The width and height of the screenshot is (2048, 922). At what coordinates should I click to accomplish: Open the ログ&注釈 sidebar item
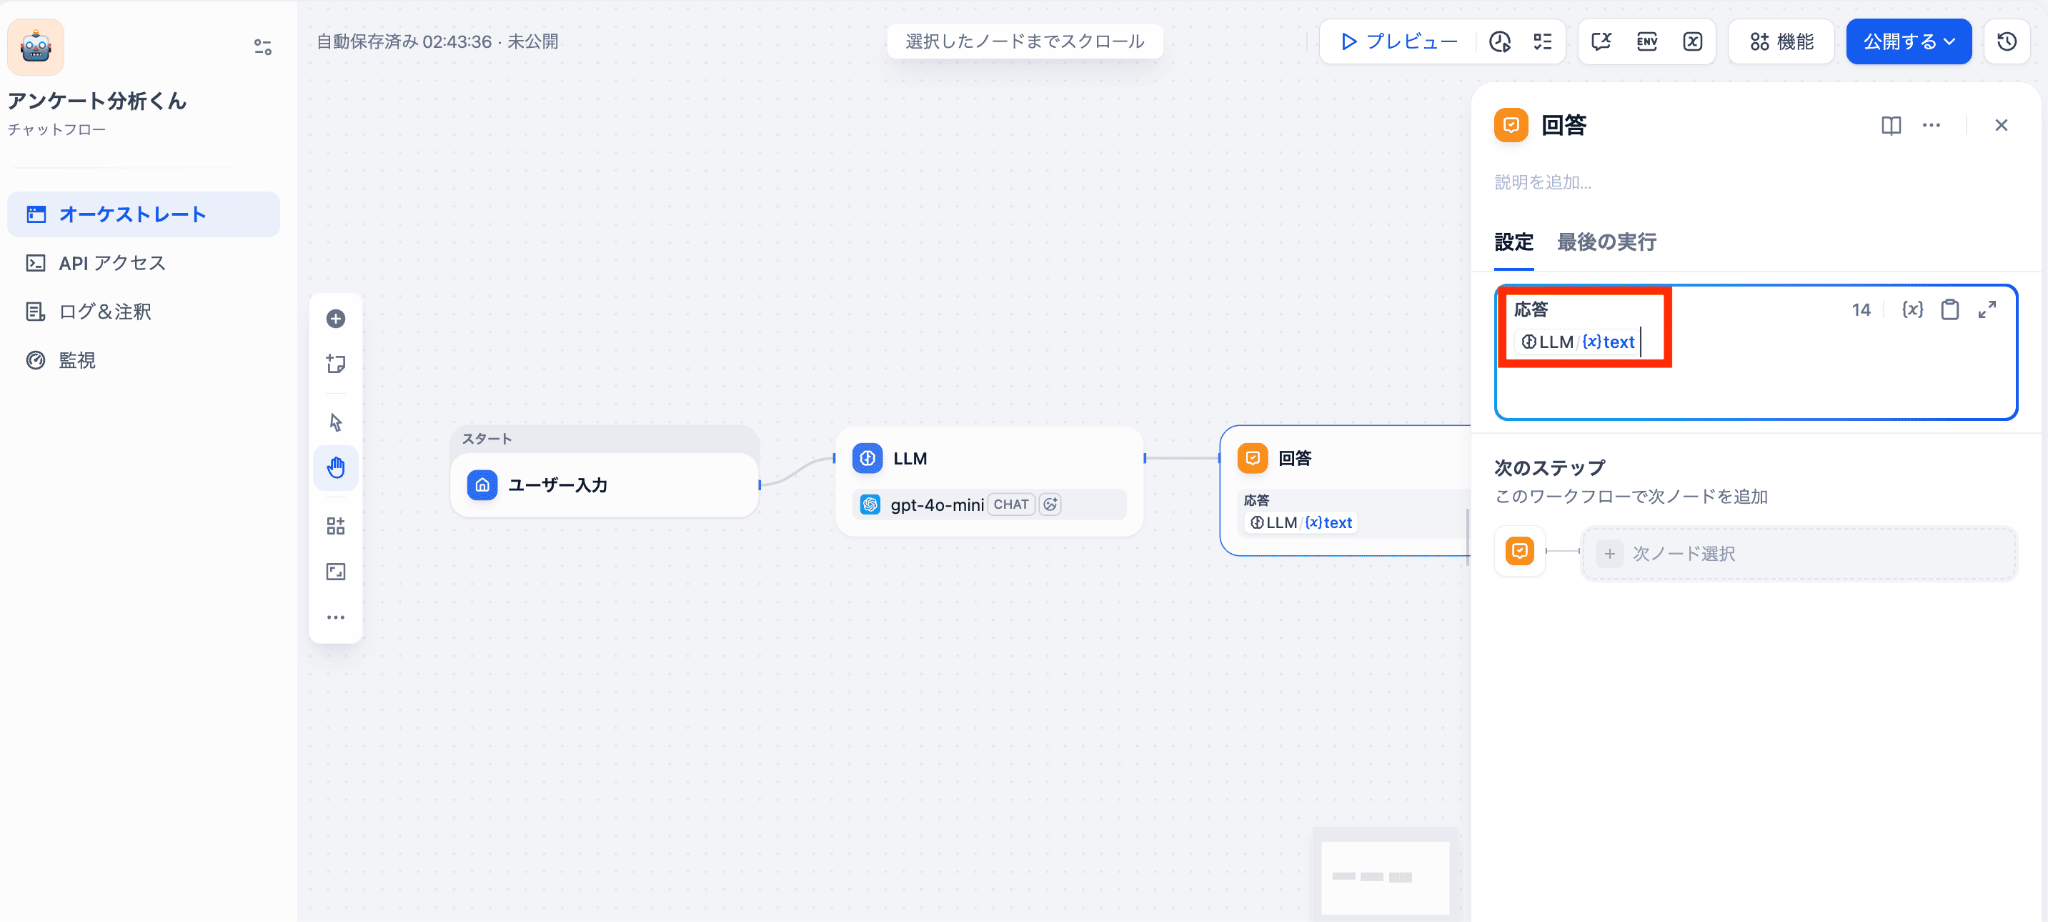(104, 312)
